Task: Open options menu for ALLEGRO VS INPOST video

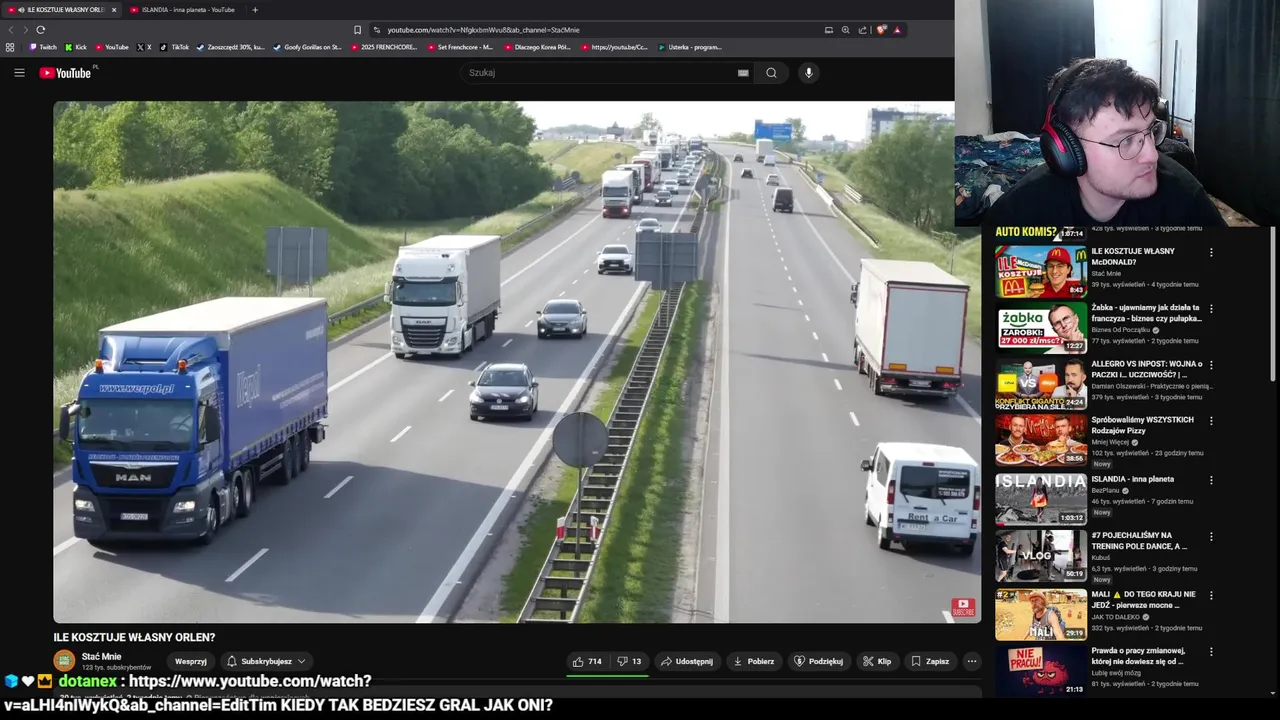Action: 1211,365
